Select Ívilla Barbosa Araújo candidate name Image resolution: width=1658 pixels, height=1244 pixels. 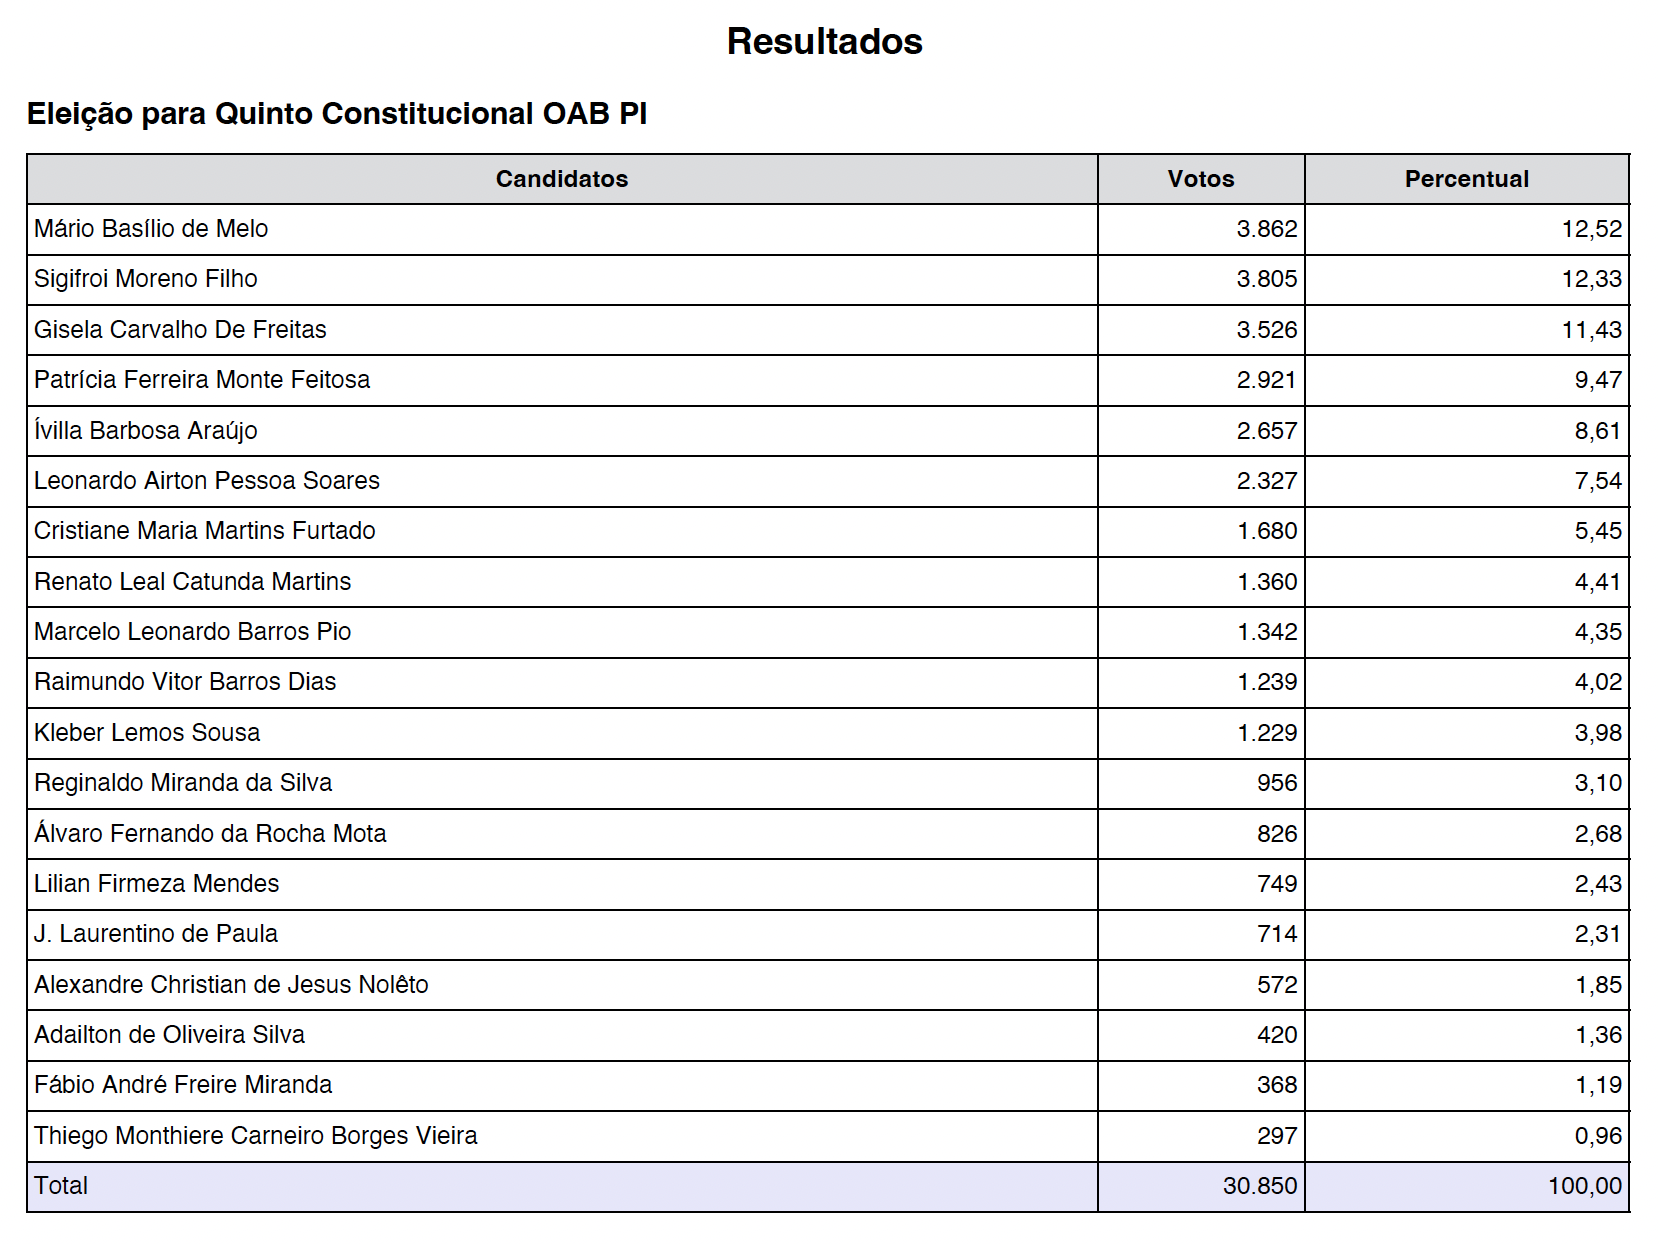click(x=146, y=431)
